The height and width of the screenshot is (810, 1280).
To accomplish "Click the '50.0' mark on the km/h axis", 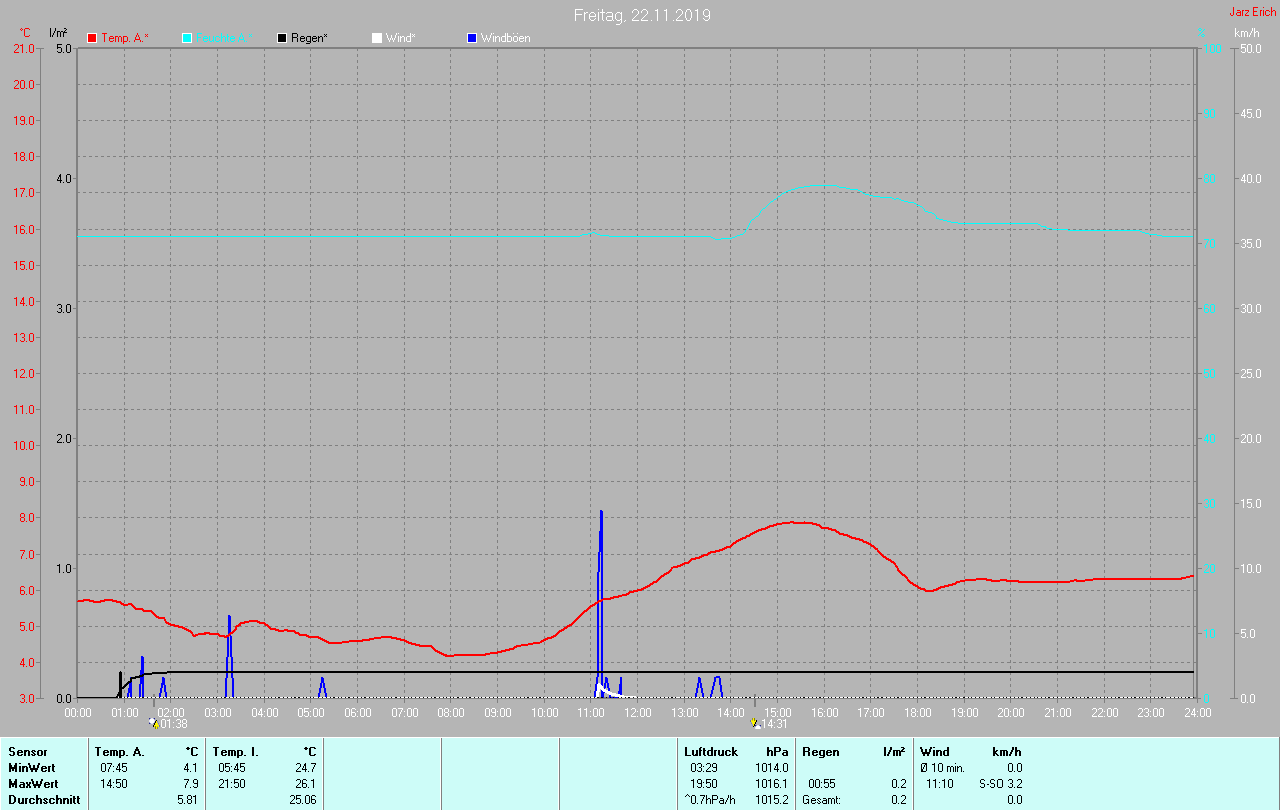I will (1251, 48).
